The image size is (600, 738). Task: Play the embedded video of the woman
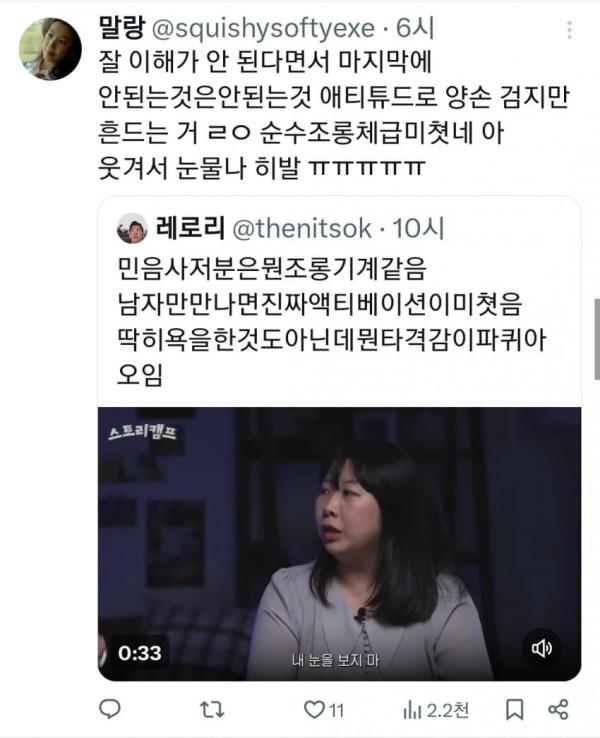(339, 544)
